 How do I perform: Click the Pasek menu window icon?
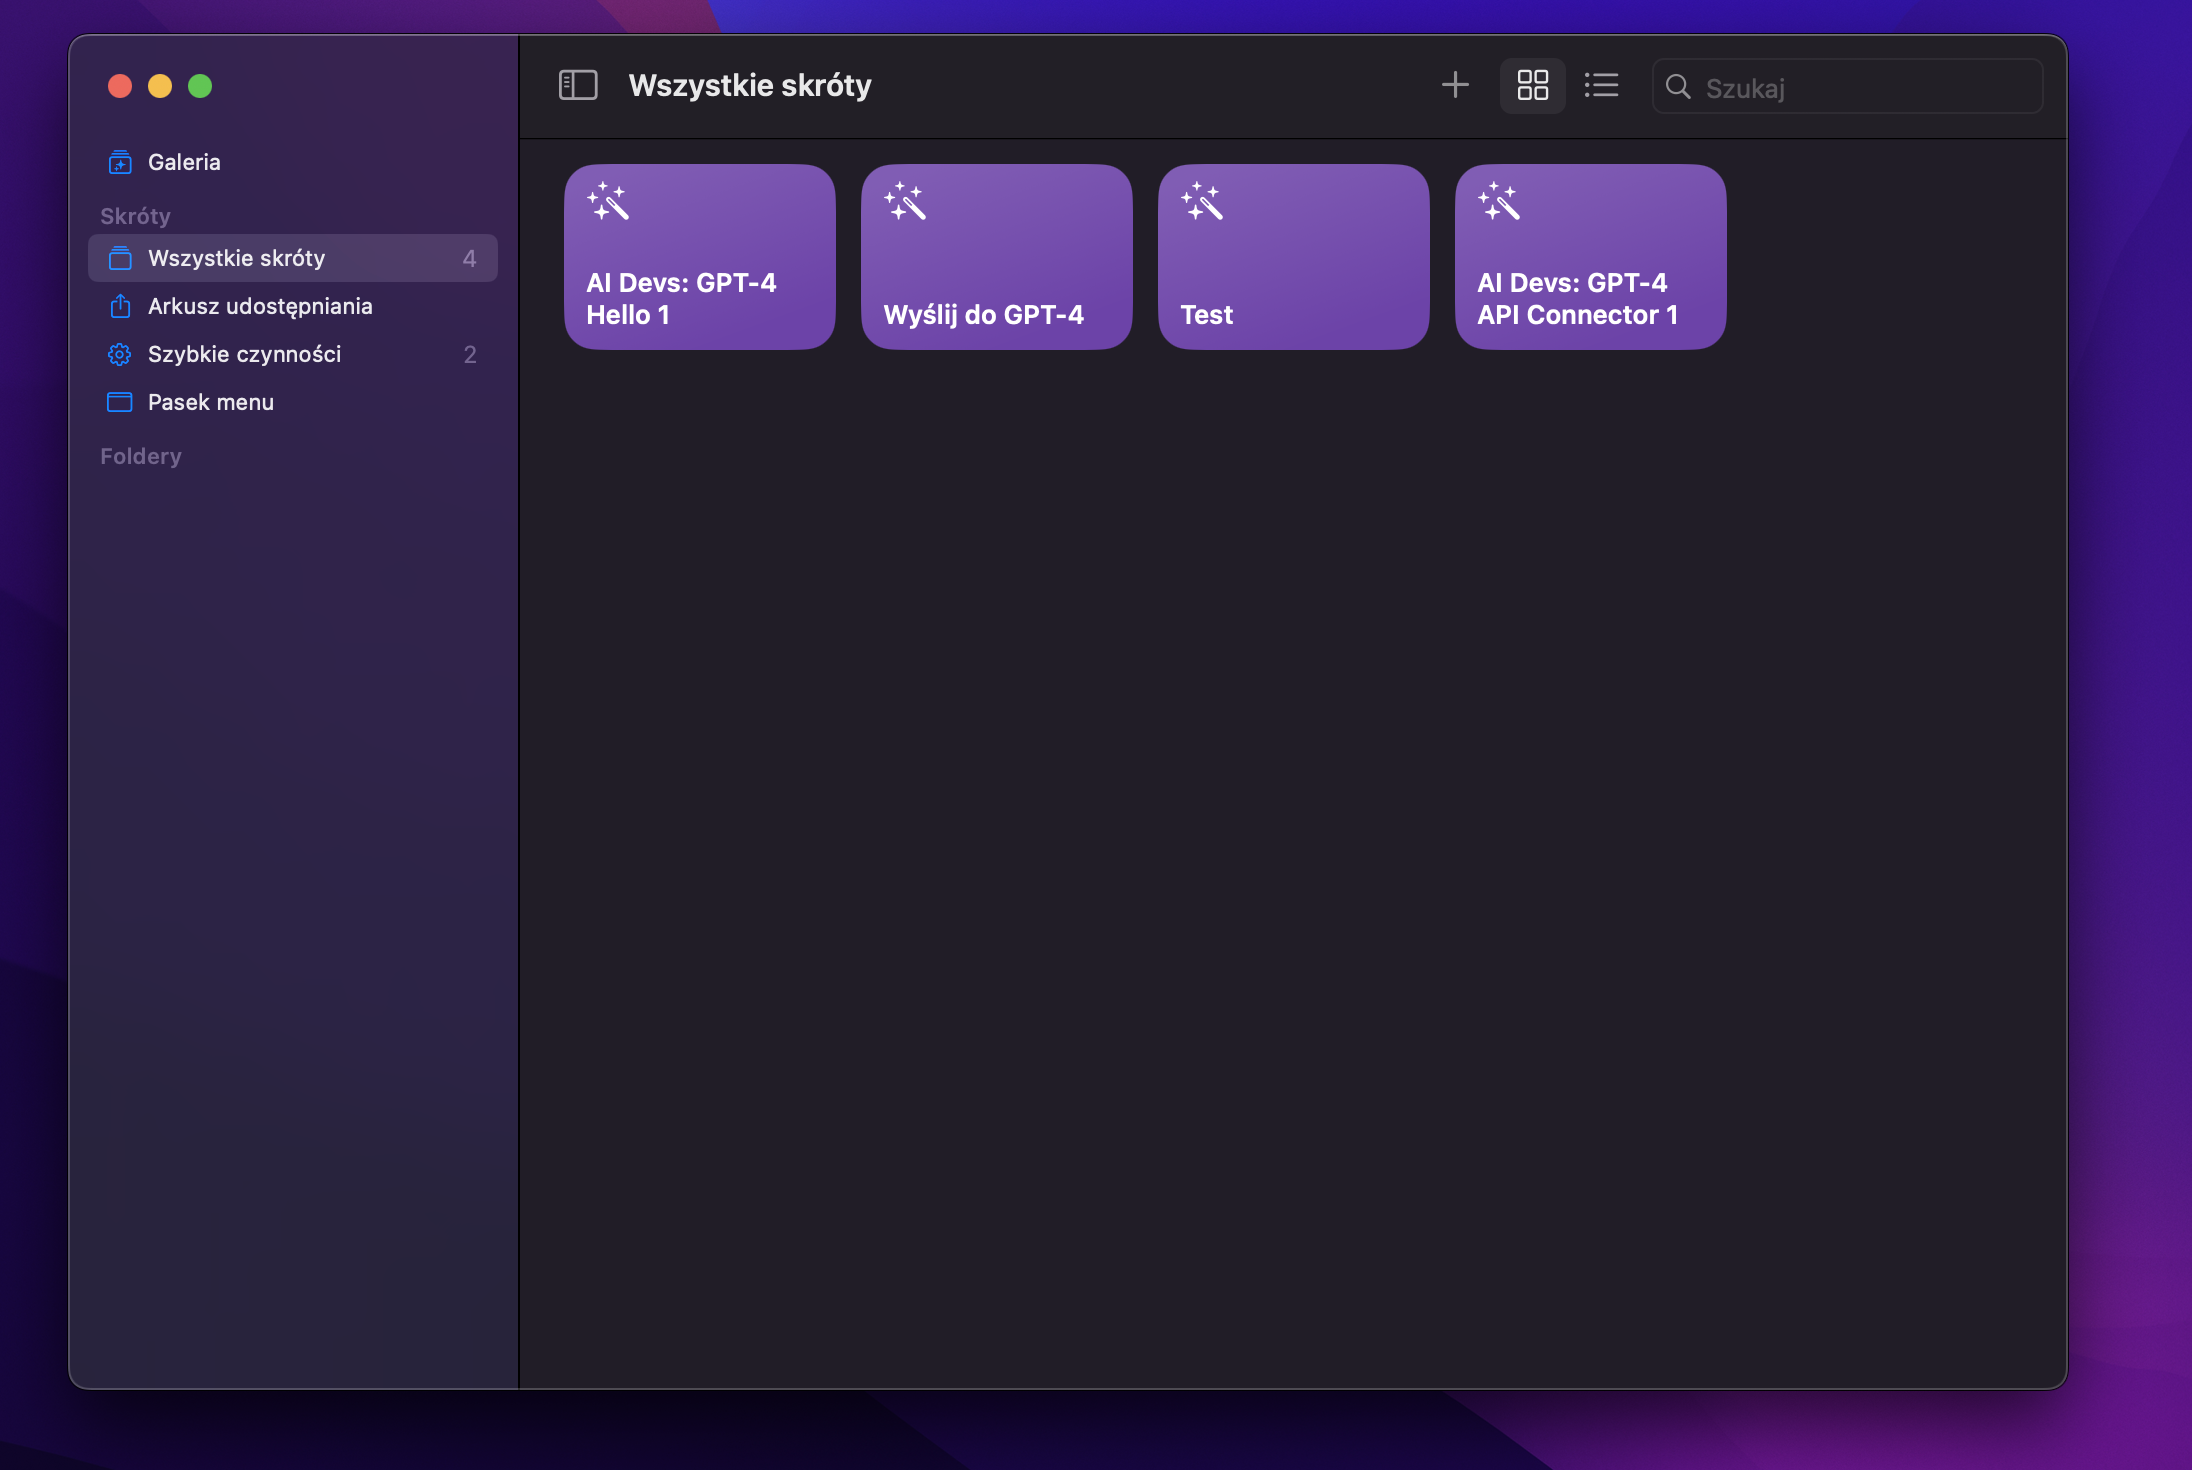pyautogui.click(x=120, y=402)
